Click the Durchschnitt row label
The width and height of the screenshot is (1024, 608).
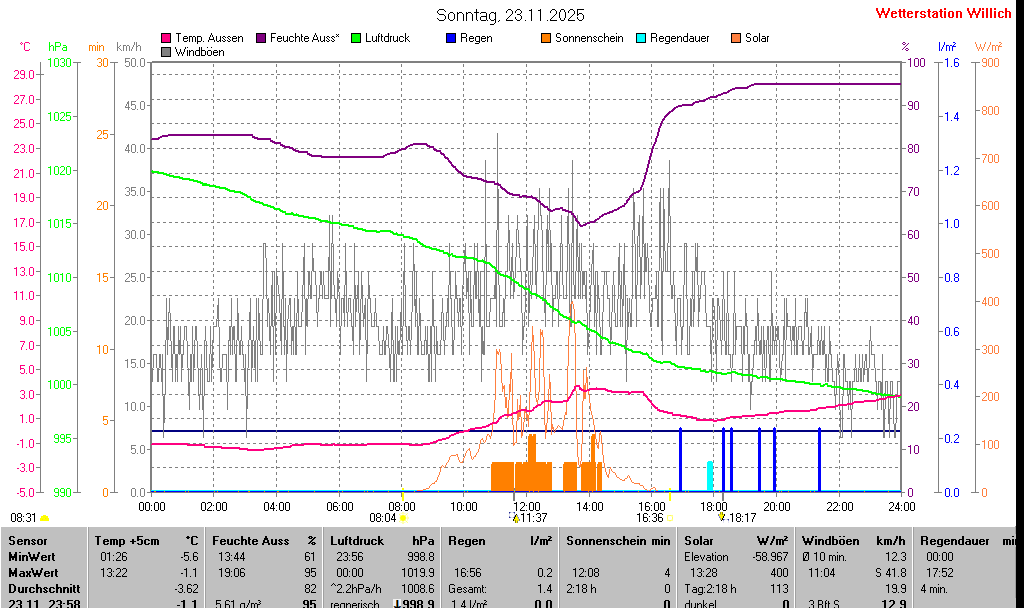39,589
